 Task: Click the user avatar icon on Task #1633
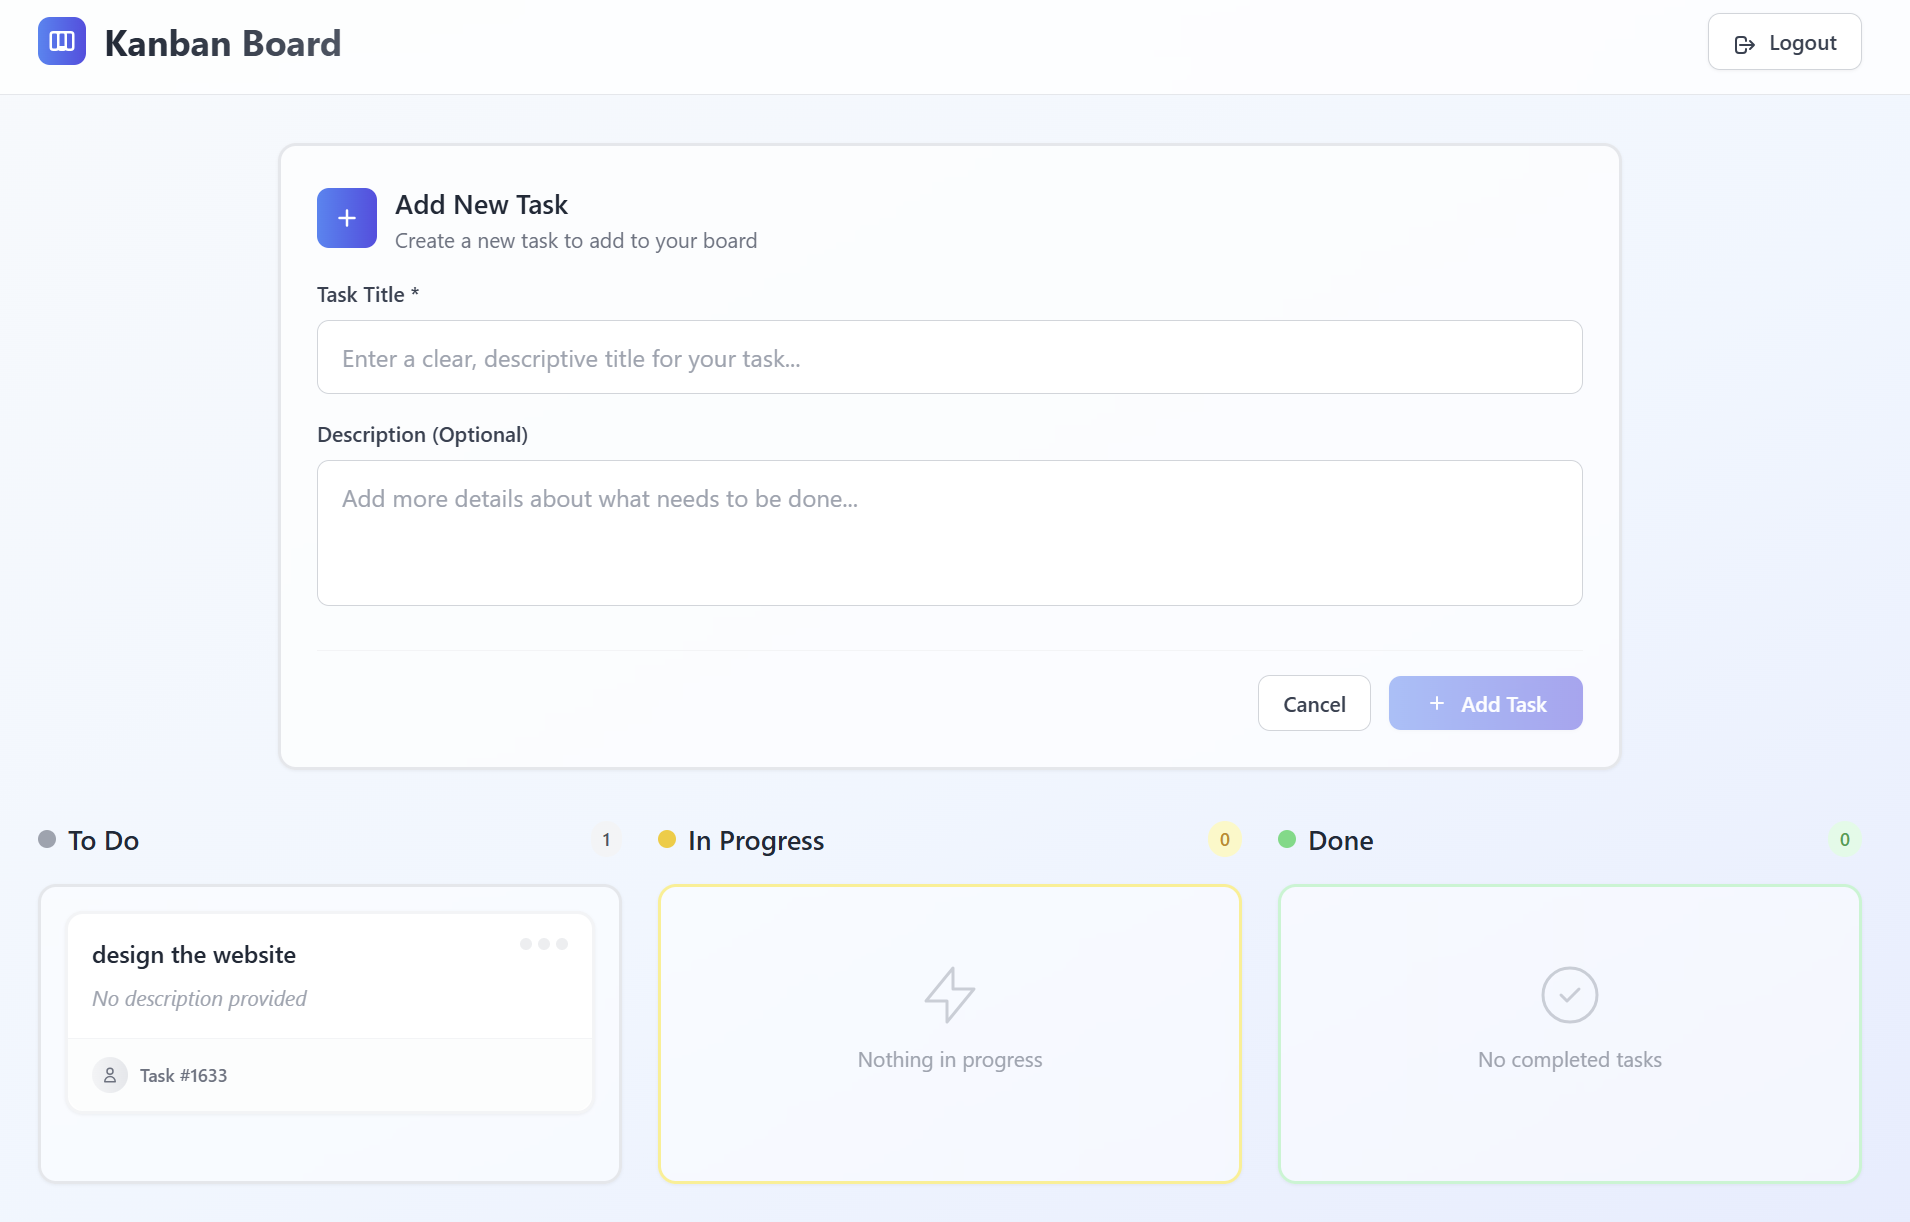(110, 1075)
